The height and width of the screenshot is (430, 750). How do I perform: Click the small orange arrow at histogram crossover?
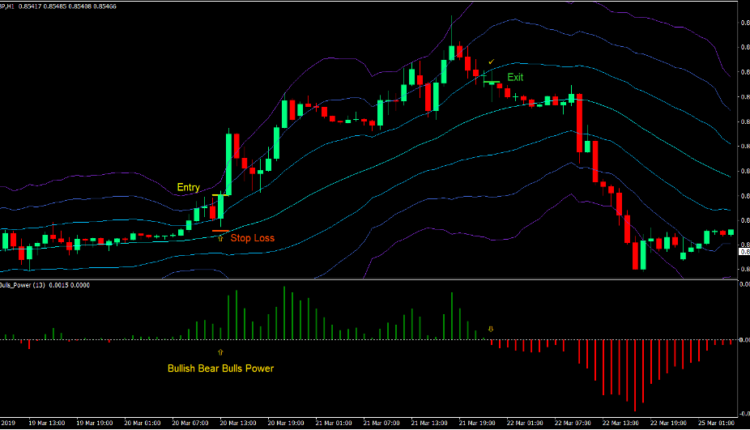(x=490, y=328)
